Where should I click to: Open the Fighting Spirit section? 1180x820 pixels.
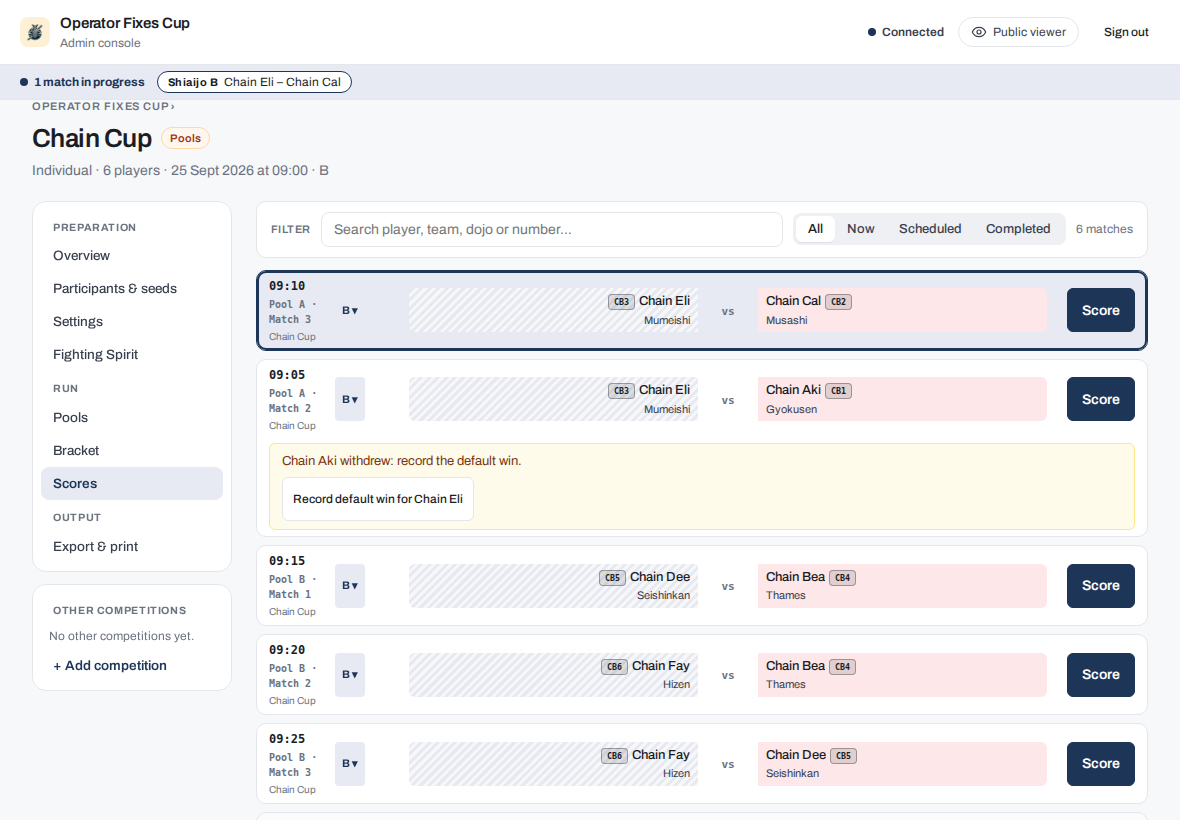pos(132,355)
